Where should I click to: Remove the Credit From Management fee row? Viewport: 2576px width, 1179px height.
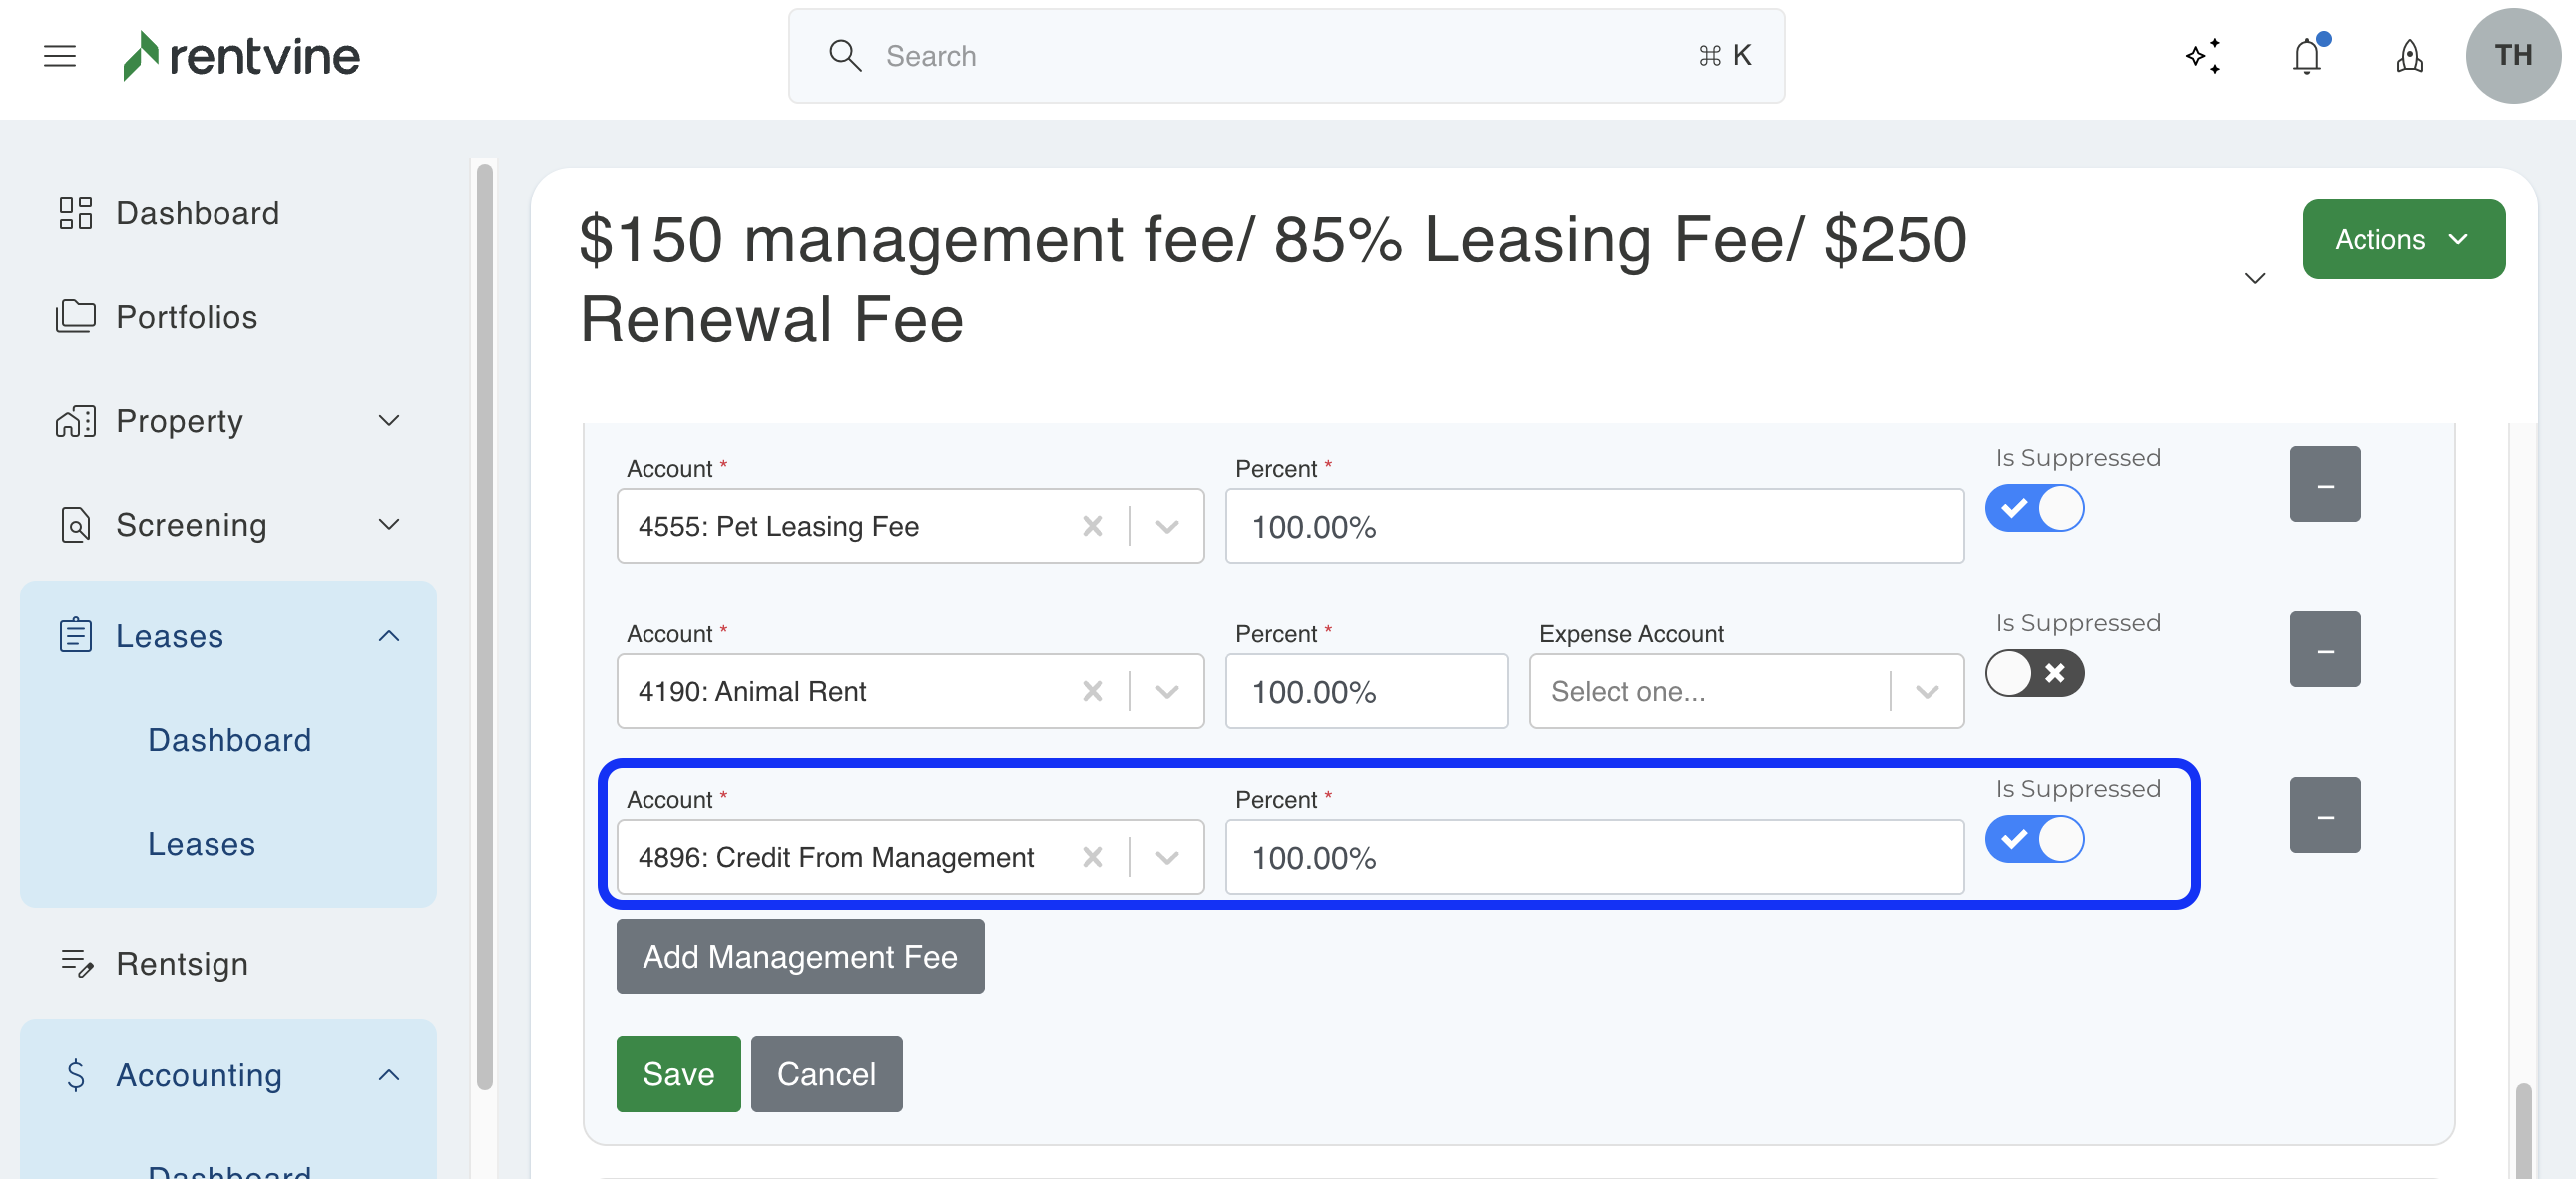[x=2324, y=815]
